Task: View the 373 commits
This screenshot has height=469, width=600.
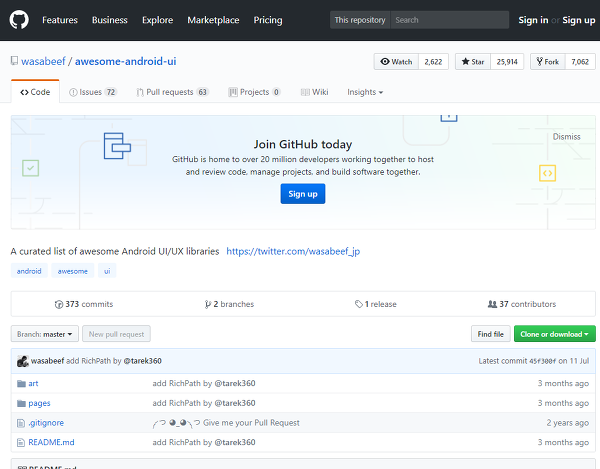Action: tap(84, 304)
